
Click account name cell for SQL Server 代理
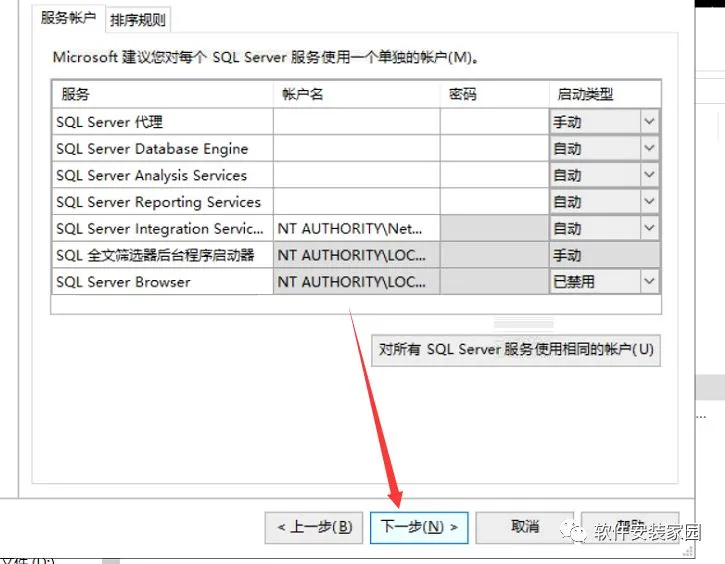tap(356, 122)
